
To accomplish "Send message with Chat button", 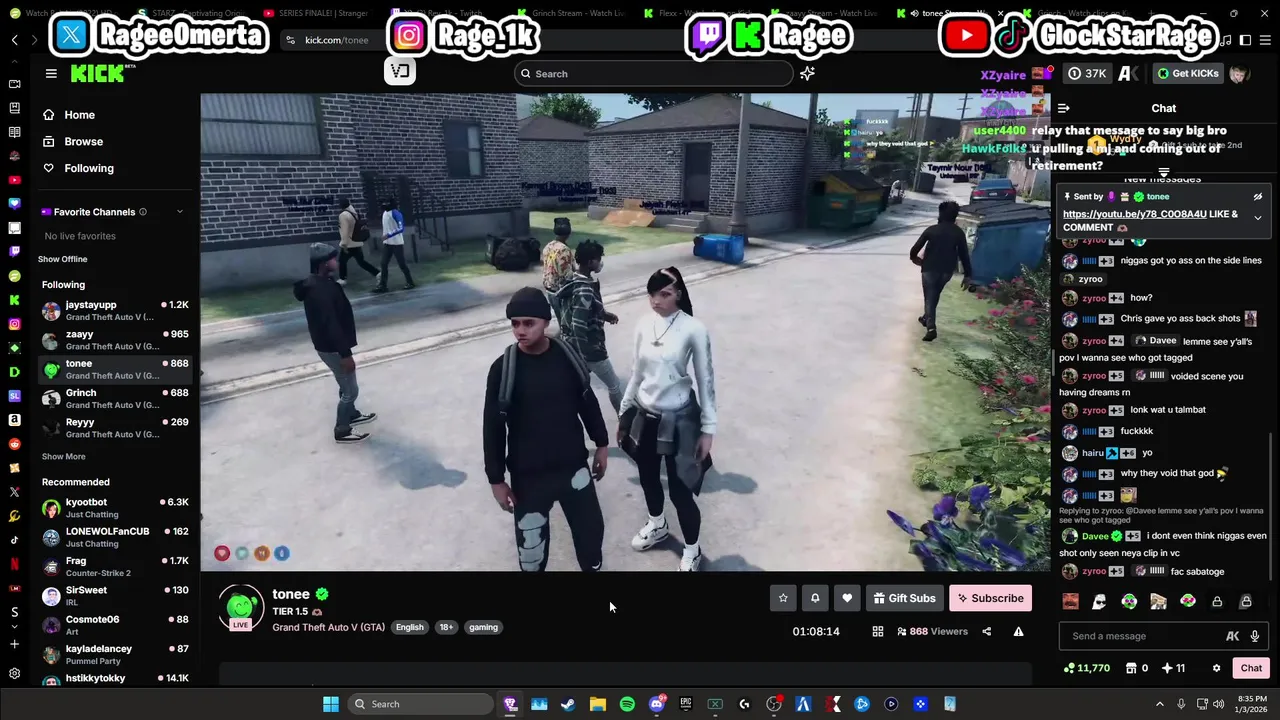I will (1252, 668).
